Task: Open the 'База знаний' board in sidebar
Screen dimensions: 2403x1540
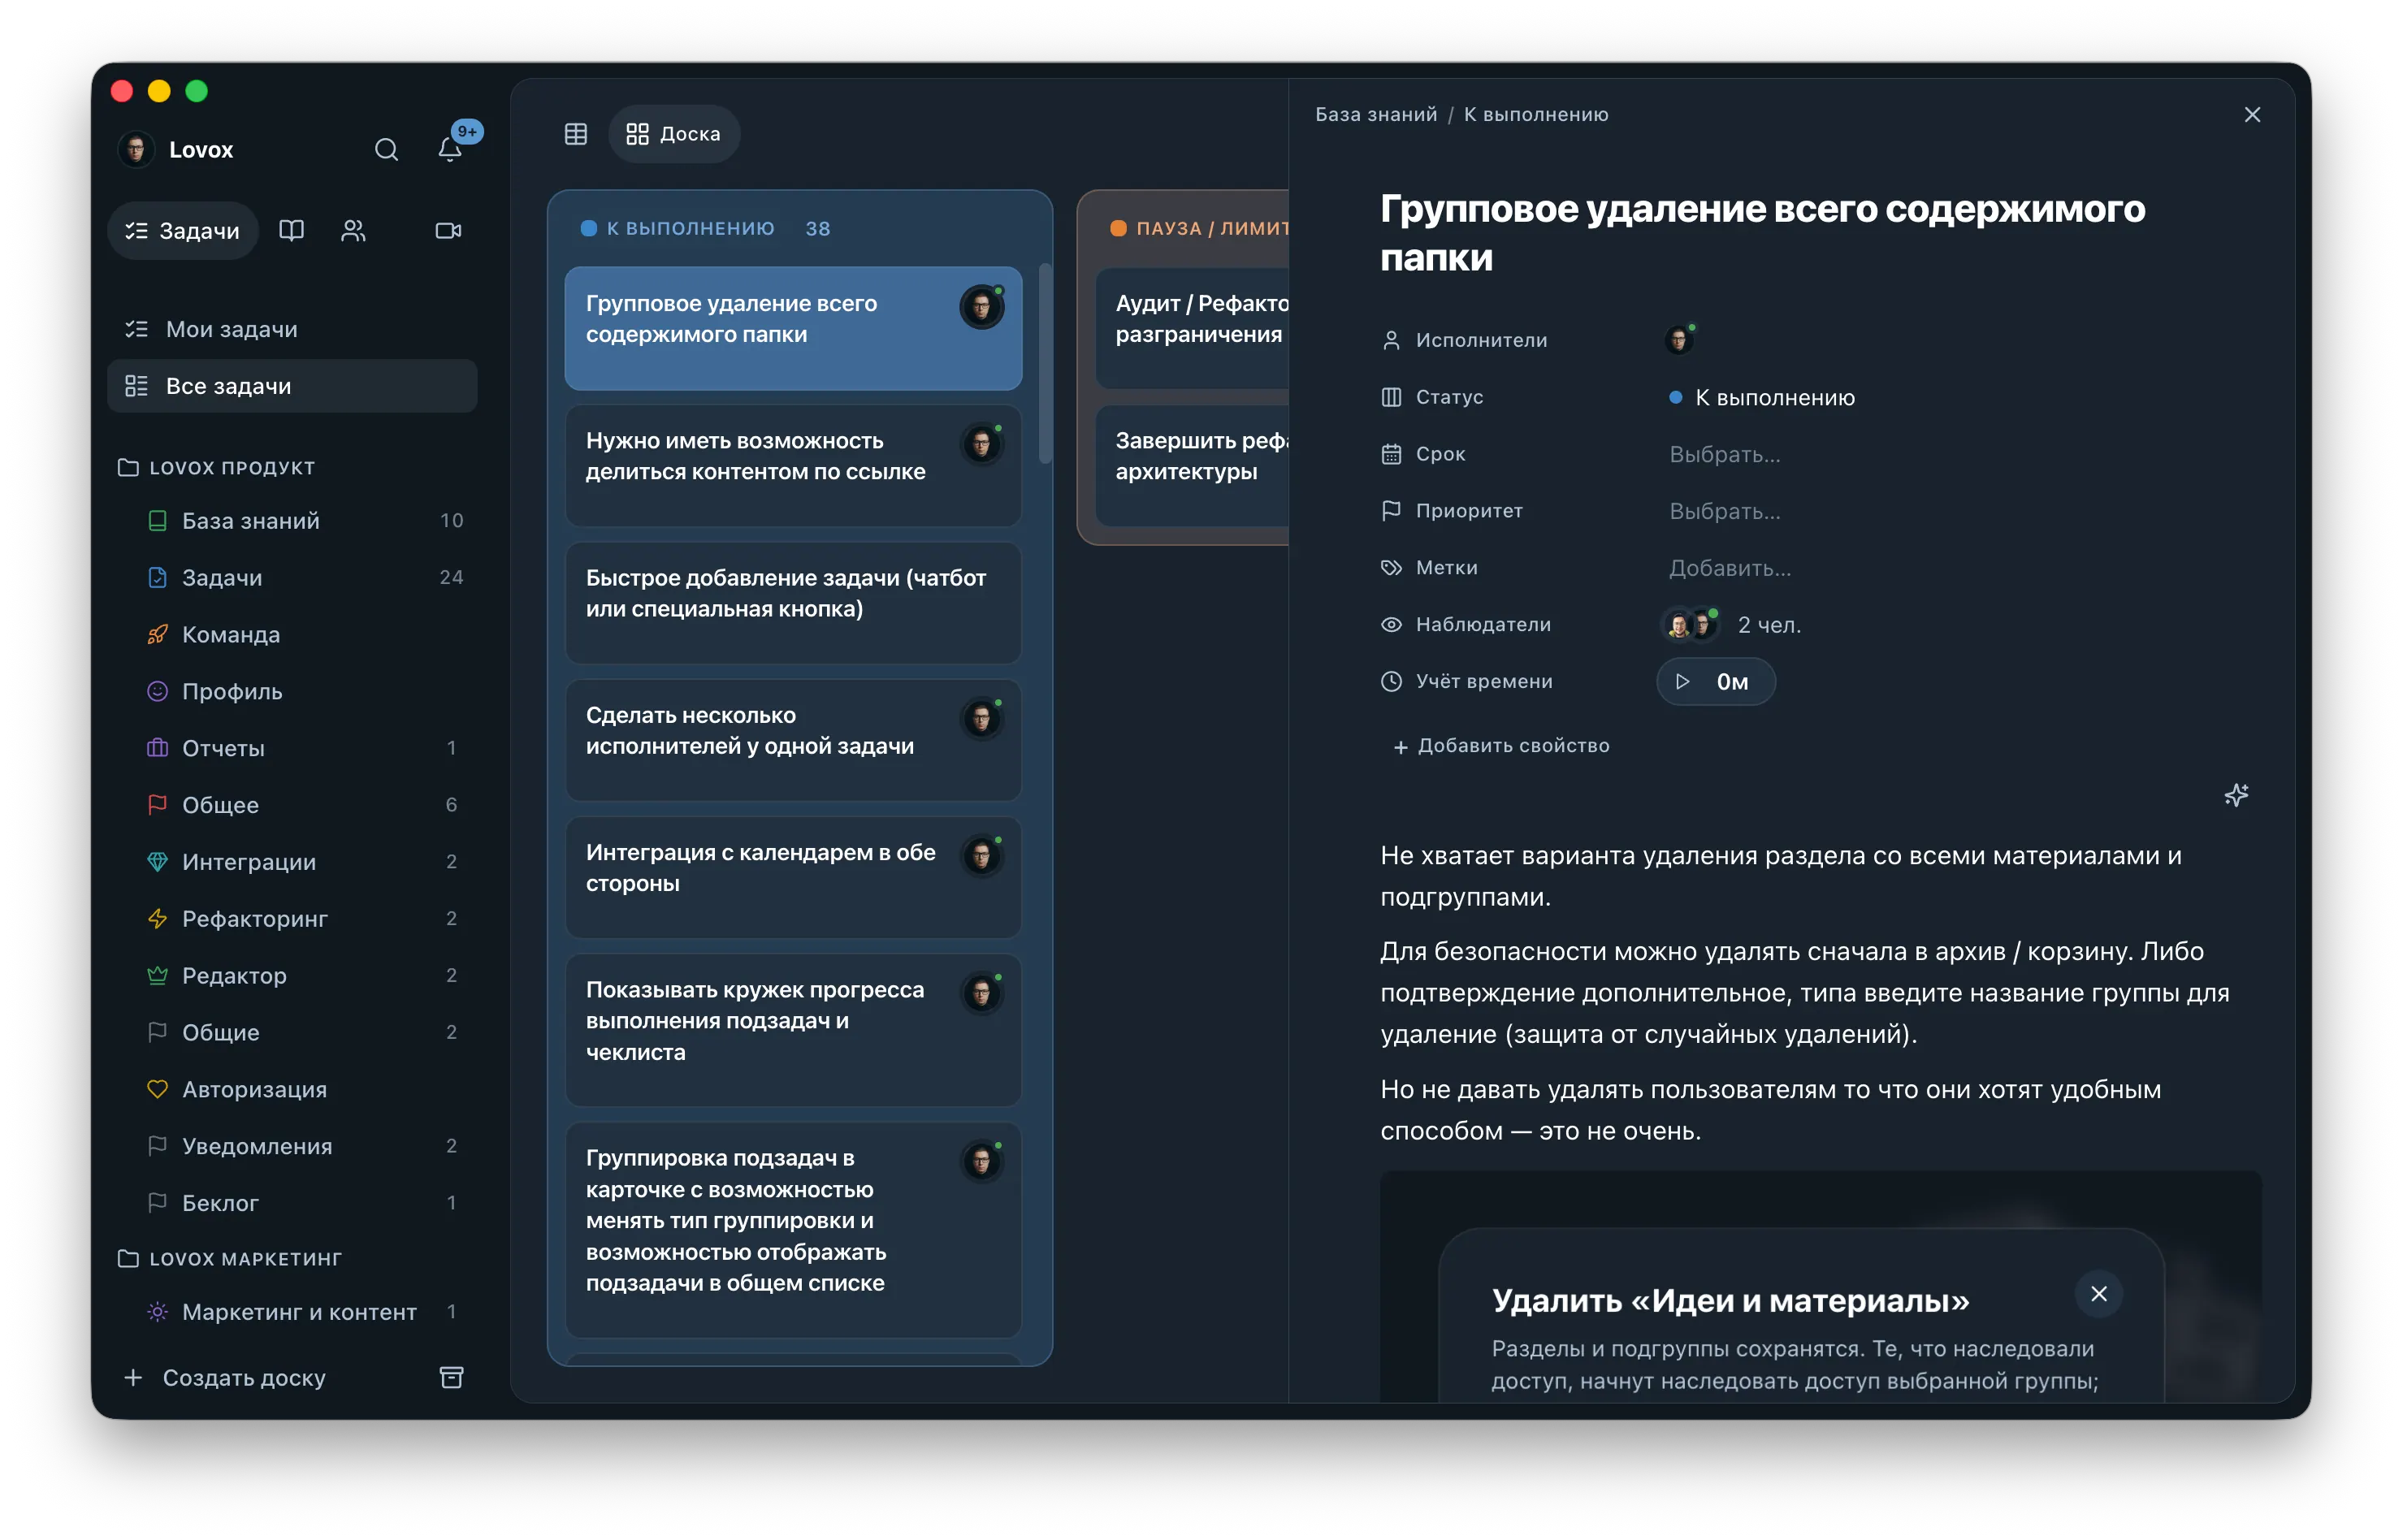Action: tap(292, 520)
